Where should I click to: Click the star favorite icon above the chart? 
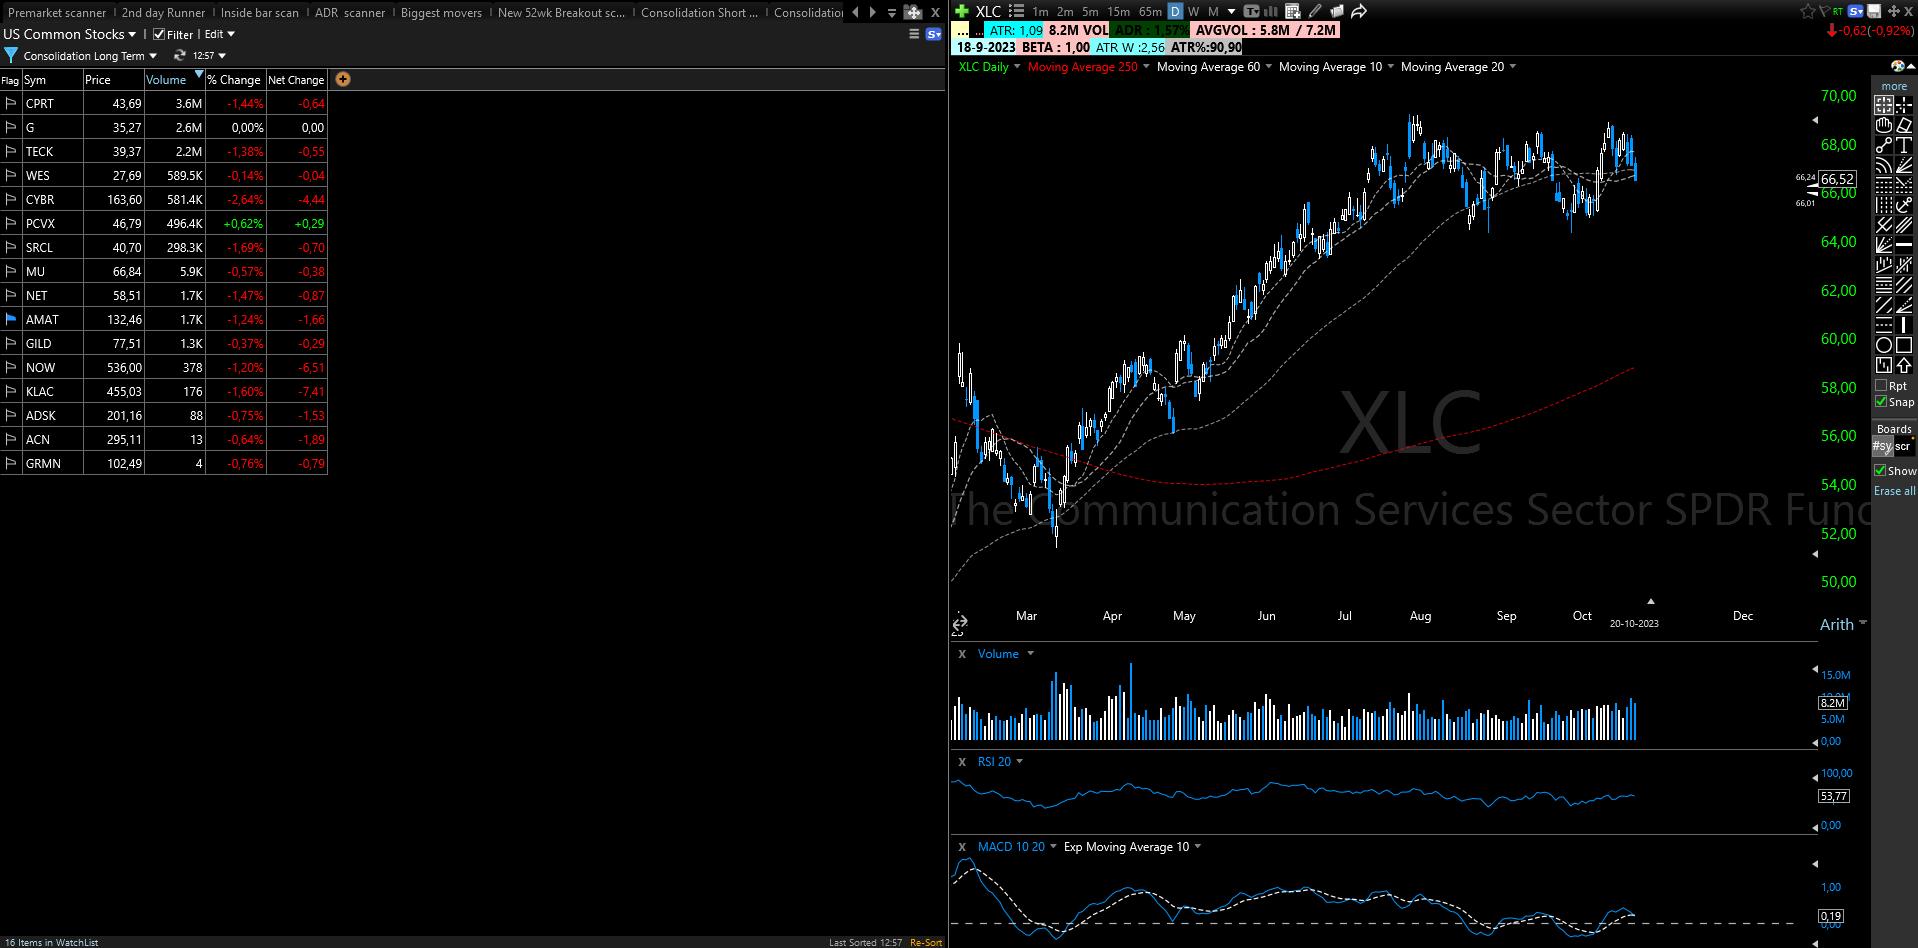pyautogui.click(x=1808, y=11)
